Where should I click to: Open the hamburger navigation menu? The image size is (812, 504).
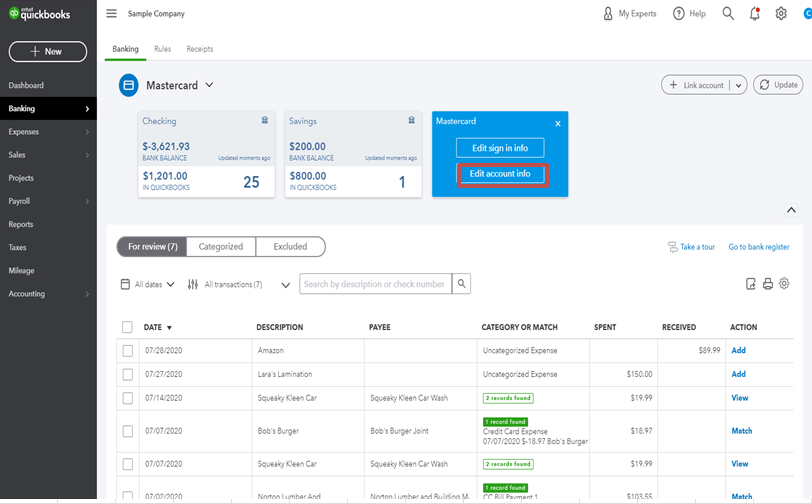point(111,13)
